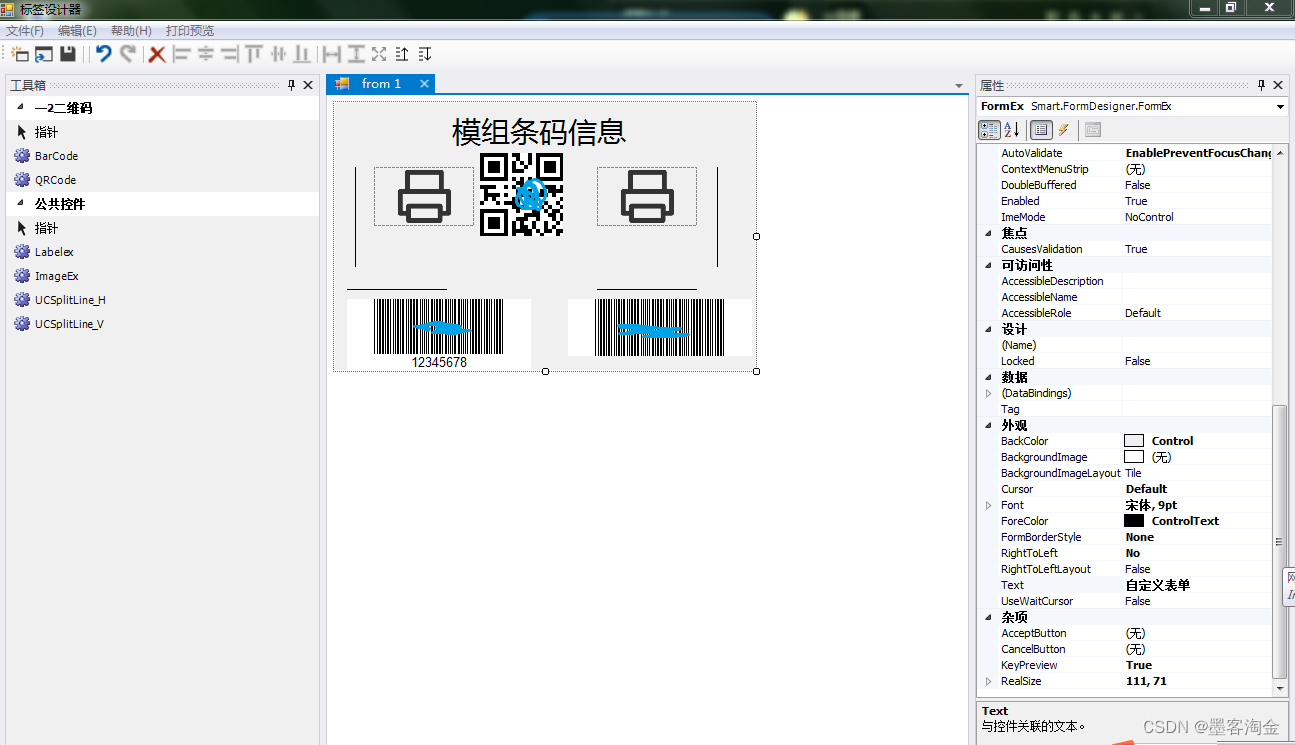Click the make same size icon
This screenshot has width=1295, height=745.
(x=379, y=54)
